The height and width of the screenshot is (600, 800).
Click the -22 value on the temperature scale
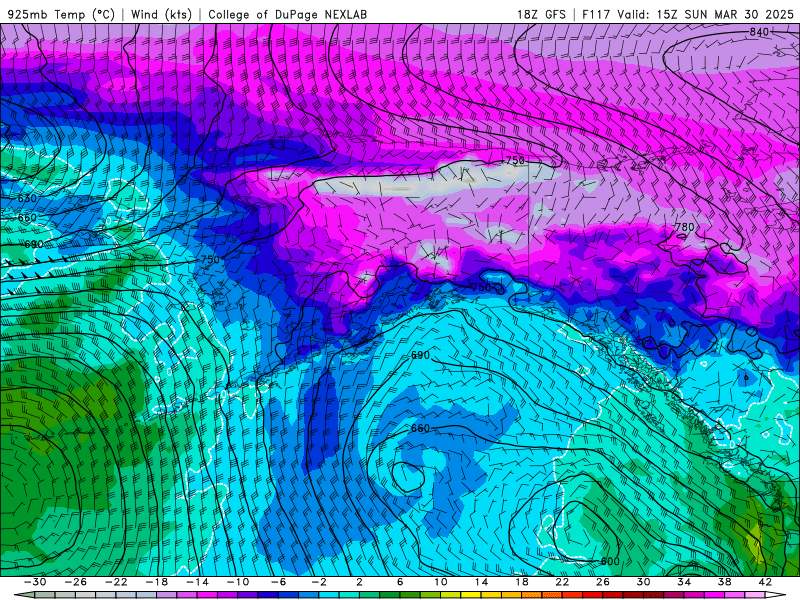pos(116,582)
